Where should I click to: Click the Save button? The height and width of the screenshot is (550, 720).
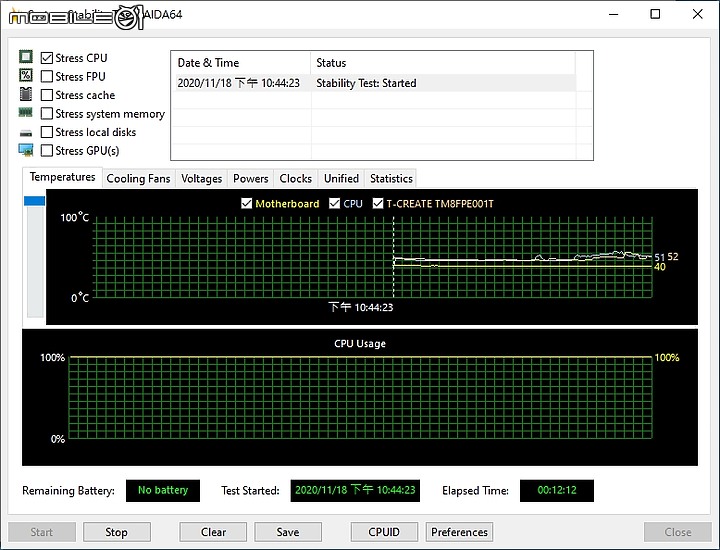click(x=288, y=532)
